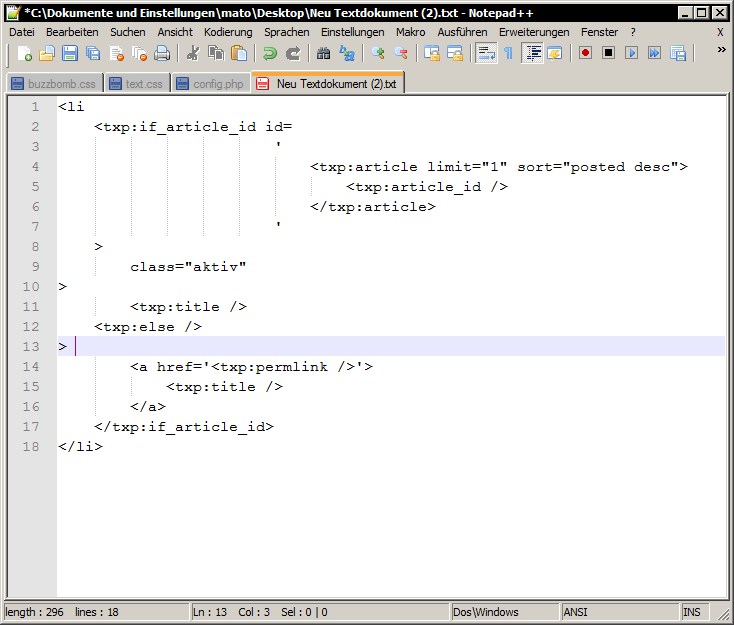This screenshot has height=625, width=734.
Task: Print the document with the printer icon
Action: point(162,53)
